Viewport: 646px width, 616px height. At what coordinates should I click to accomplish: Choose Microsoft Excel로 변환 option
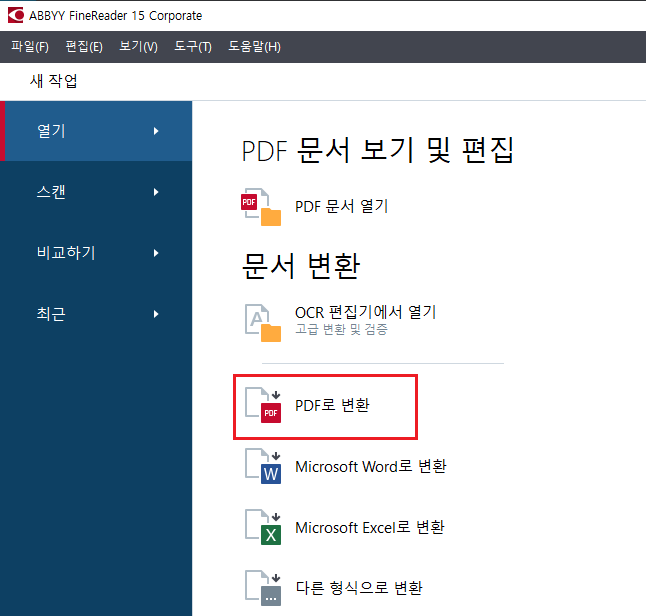click(345, 527)
